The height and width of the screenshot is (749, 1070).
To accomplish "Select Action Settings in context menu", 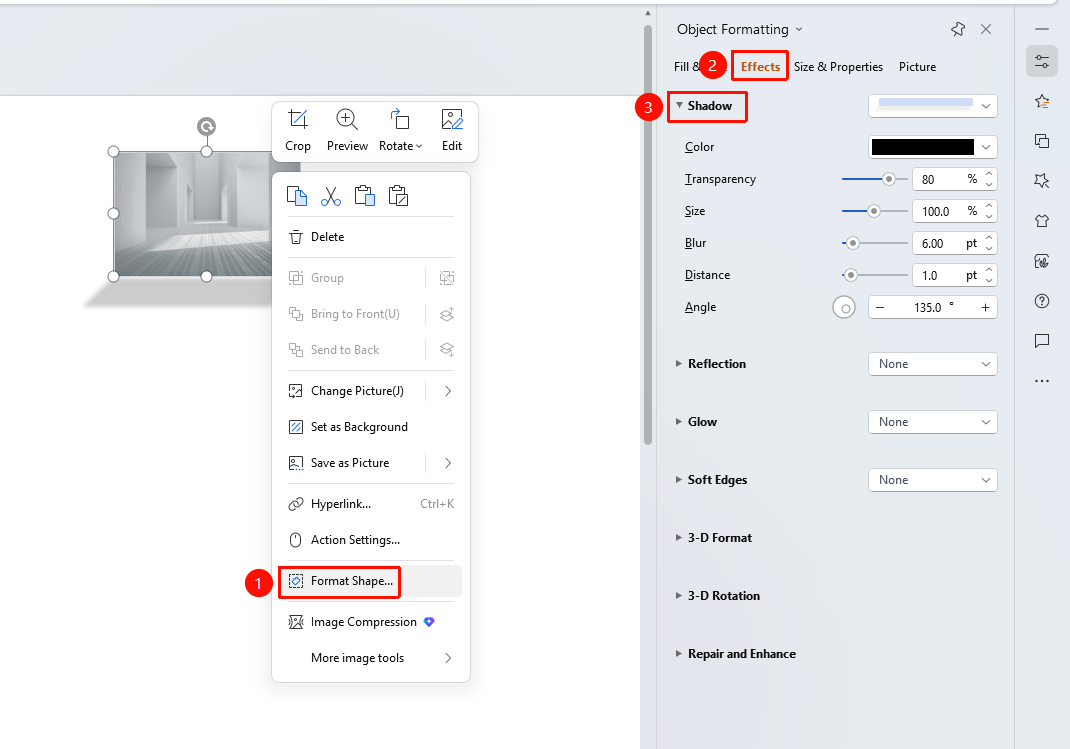I will point(370,540).
